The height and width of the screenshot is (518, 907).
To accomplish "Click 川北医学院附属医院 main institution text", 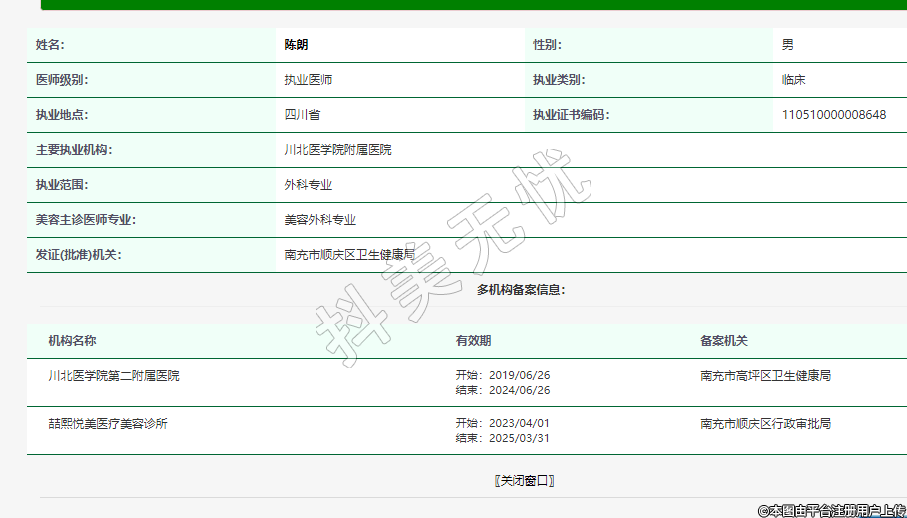I will pos(338,150).
